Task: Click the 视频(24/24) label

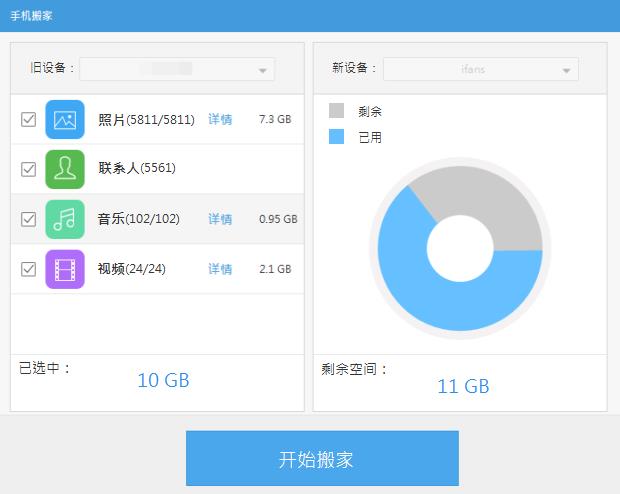Action: [132, 269]
